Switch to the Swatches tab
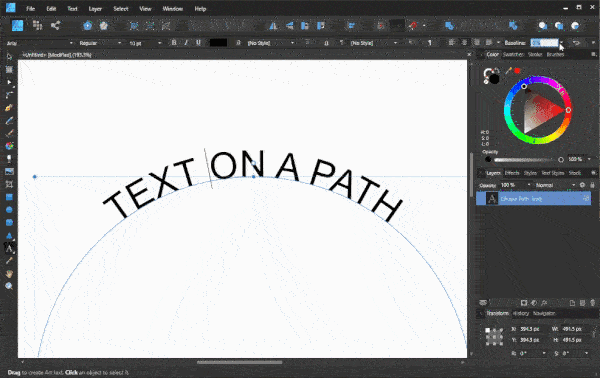The image size is (600, 378). coord(513,54)
